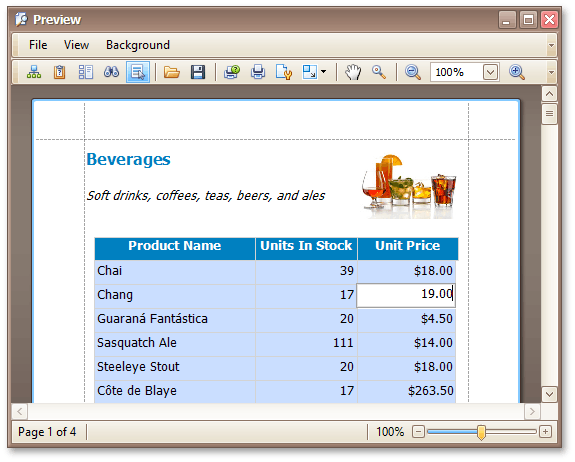This screenshot has height=462, width=575.
Task: Open the Document Map icon
Action: (x=34, y=72)
